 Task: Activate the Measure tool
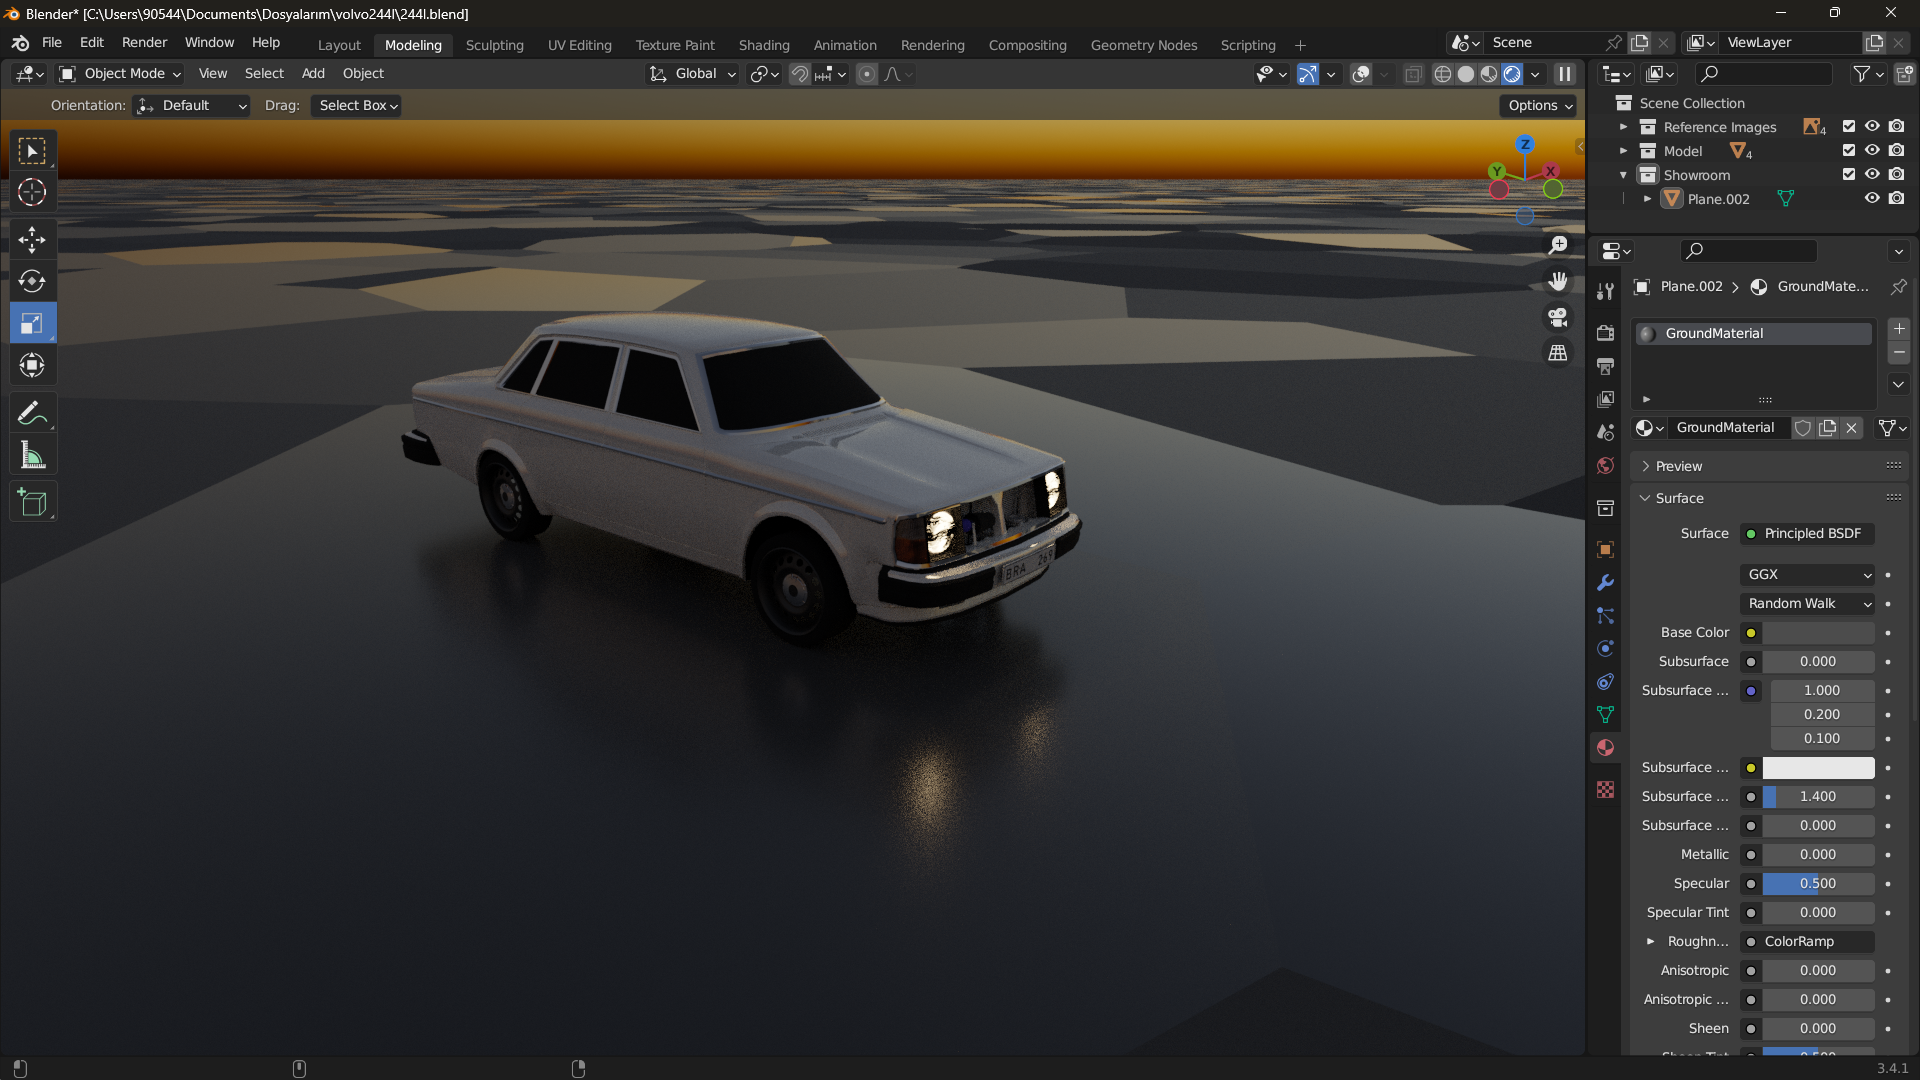click(x=32, y=456)
